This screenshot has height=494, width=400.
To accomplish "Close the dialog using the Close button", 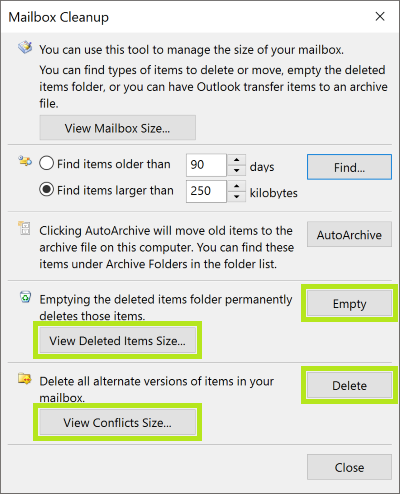I will coord(349,467).
